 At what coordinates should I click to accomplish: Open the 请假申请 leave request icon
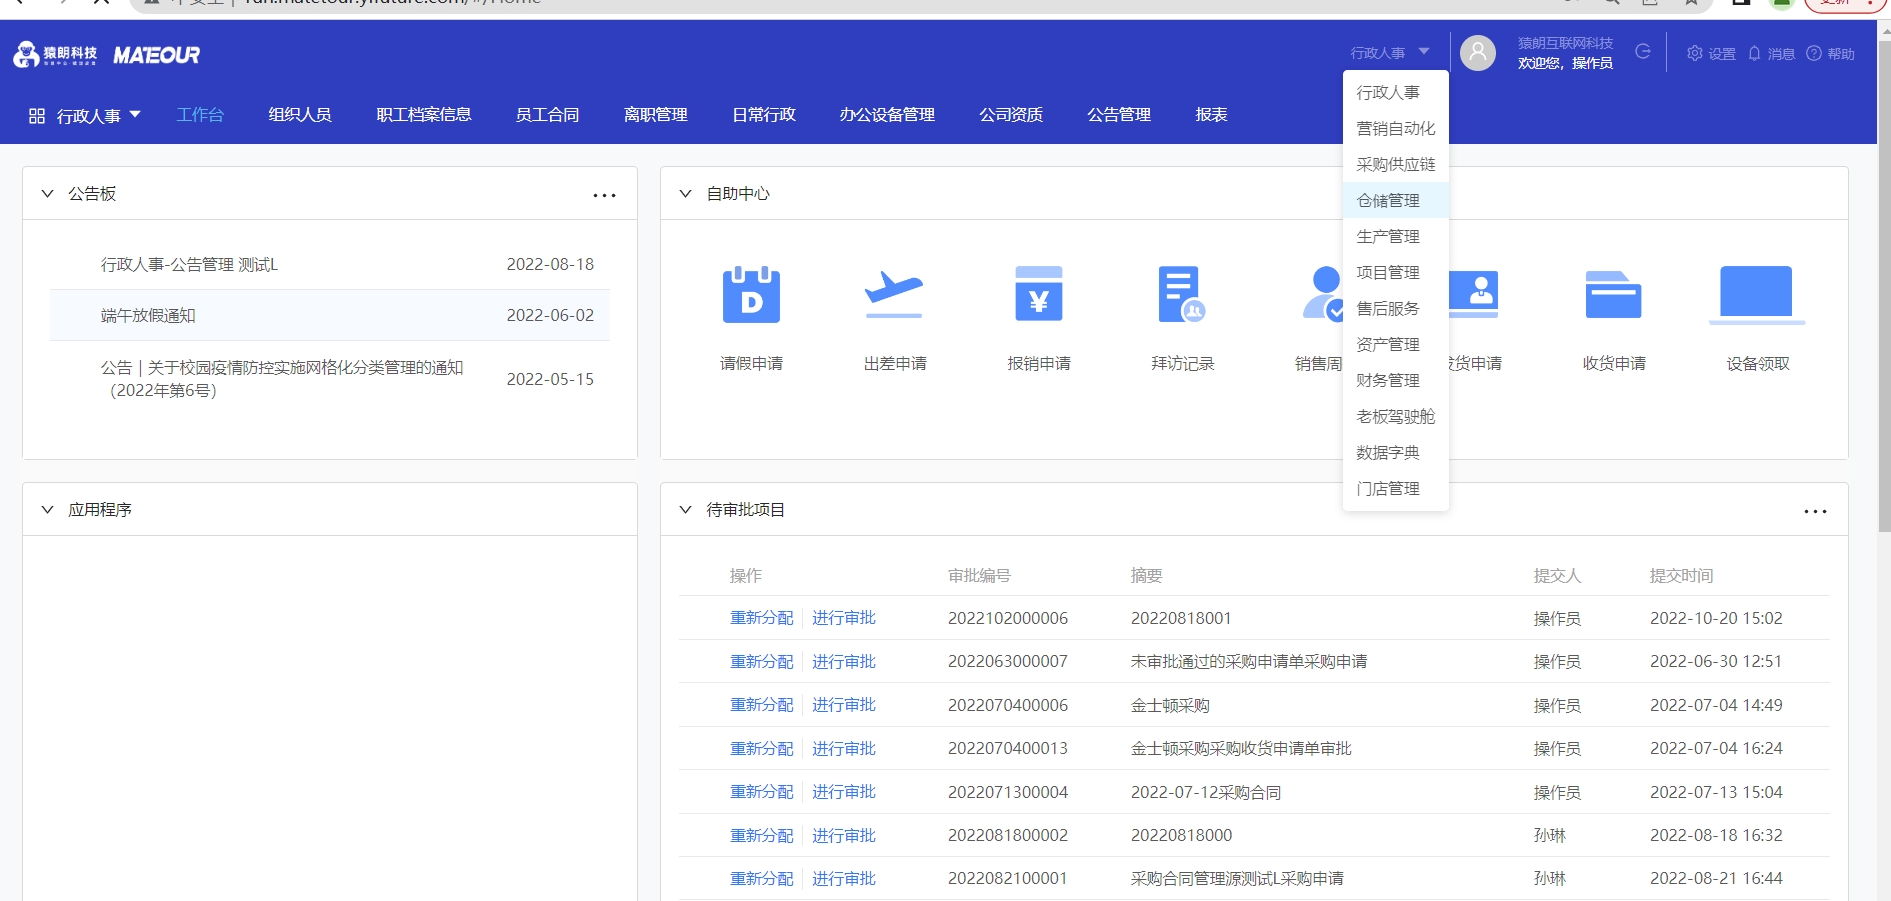click(x=751, y=294)
